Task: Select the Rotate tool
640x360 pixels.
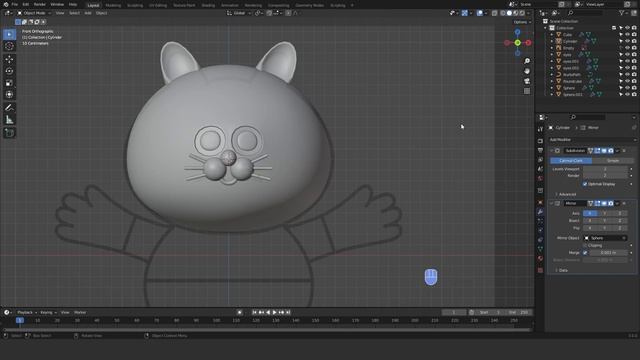Action: [x=9, y=71]
